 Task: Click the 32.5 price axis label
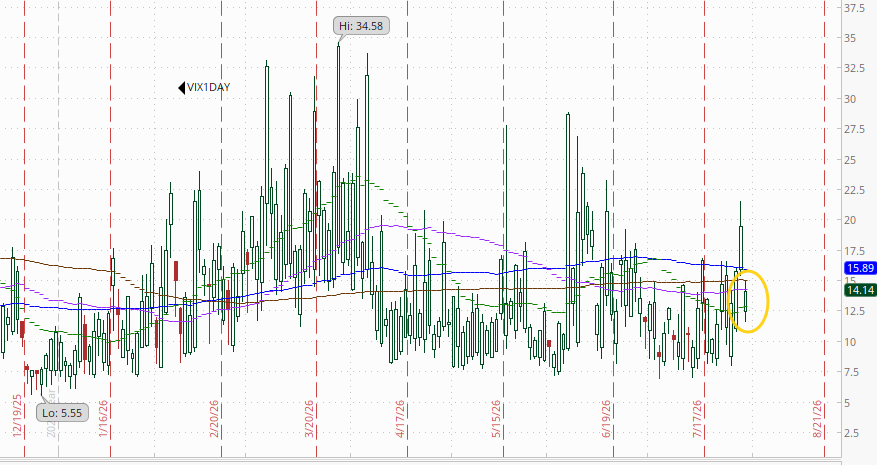(x=855, y=68)
